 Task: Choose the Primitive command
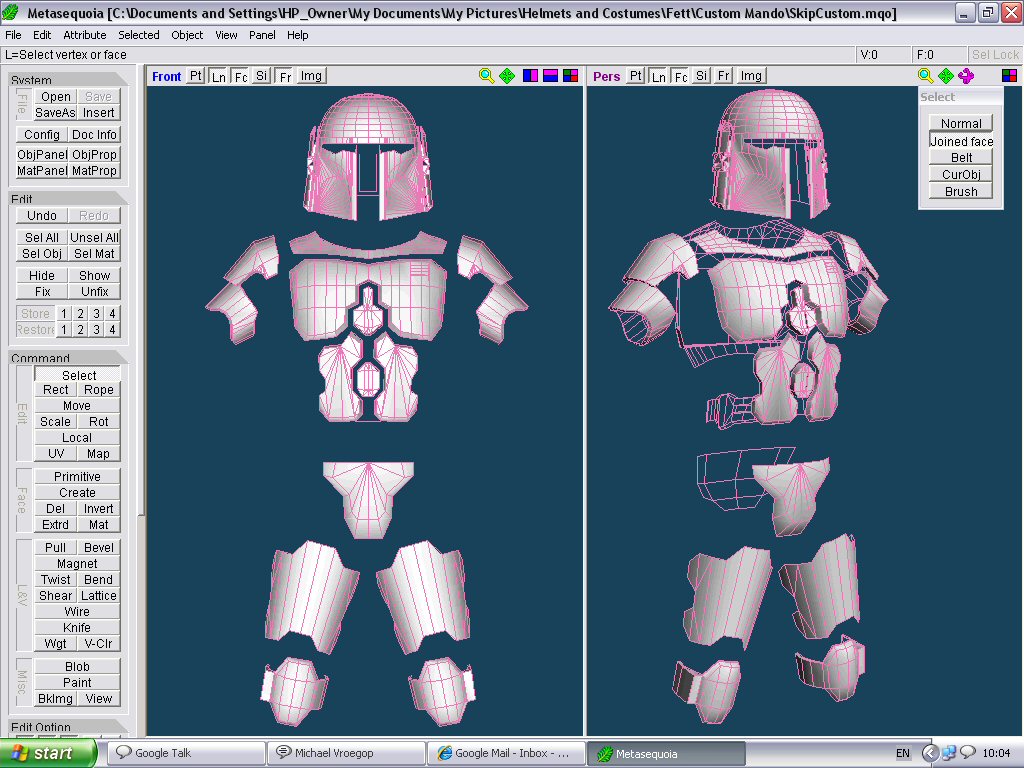click(77, 477)
